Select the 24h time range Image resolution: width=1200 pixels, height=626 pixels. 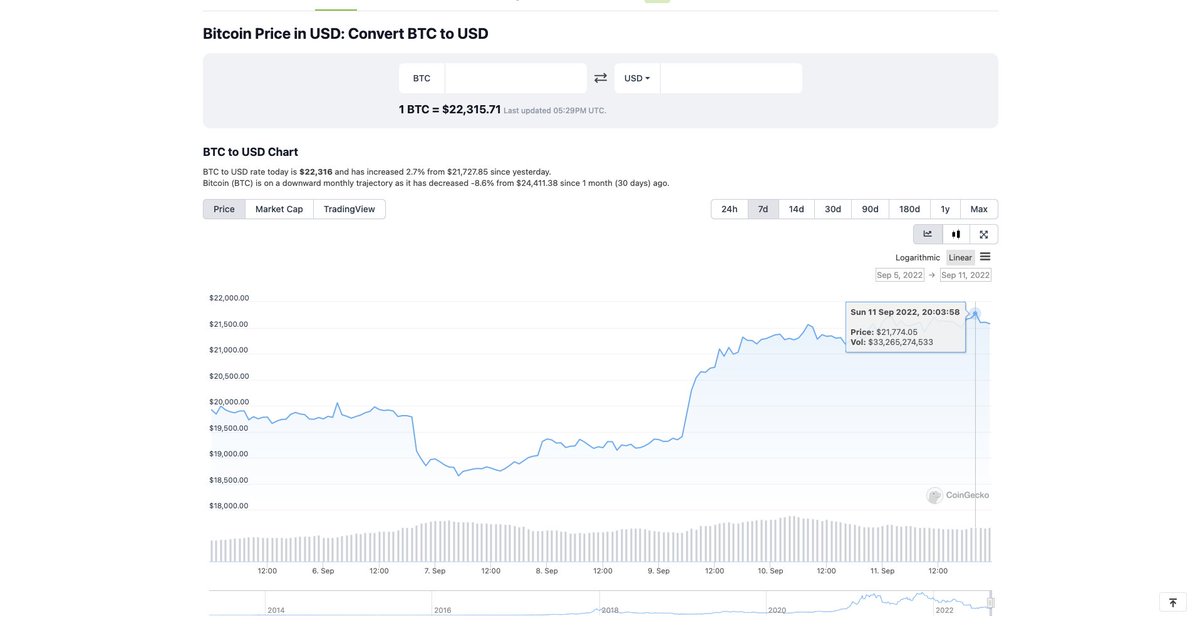tap(729, 209)
